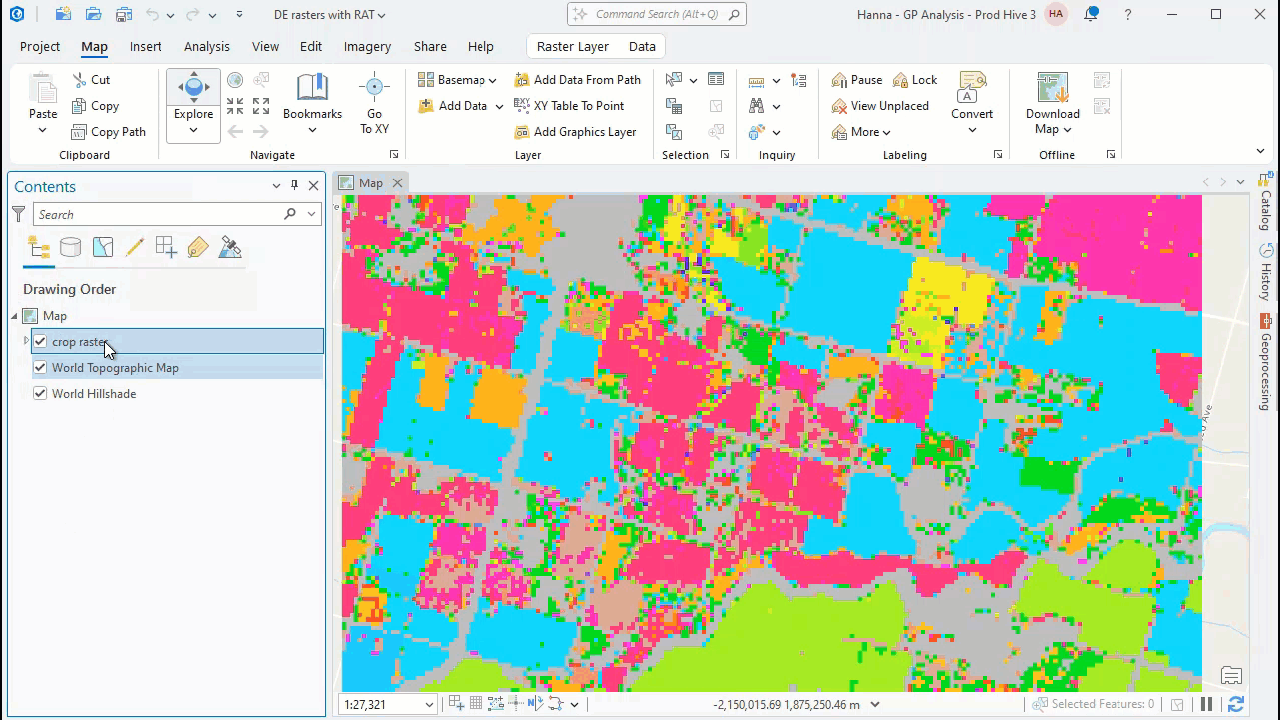Open the Add Graphics Layer tool
Screen dimensions: 1280x720
coord(584,131)
